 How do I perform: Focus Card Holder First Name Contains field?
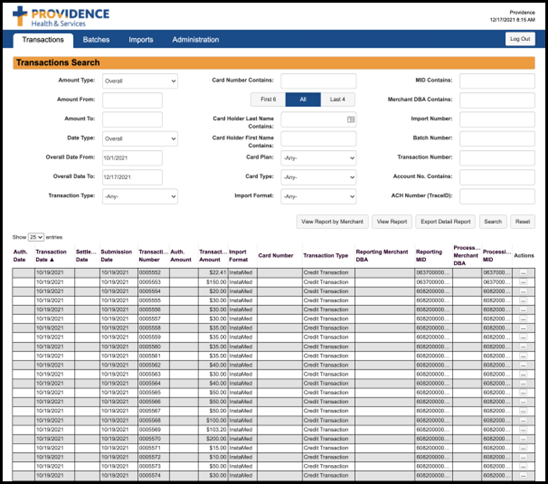[318, 139]
